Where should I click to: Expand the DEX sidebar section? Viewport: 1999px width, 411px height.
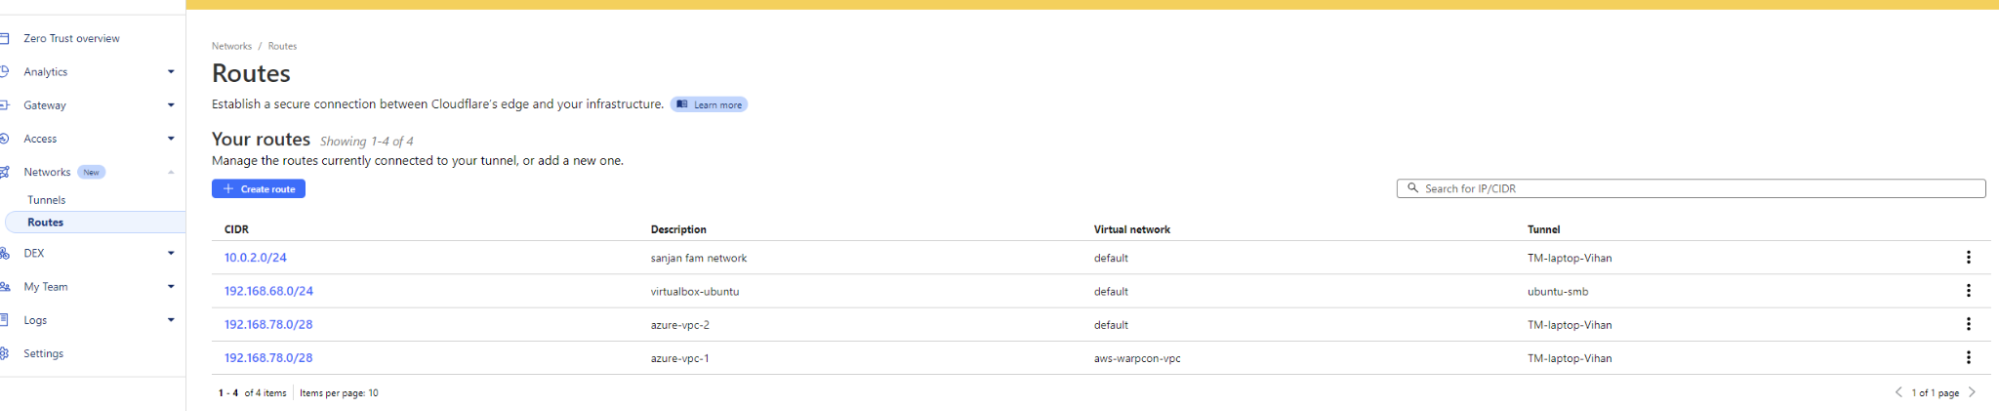171,253
